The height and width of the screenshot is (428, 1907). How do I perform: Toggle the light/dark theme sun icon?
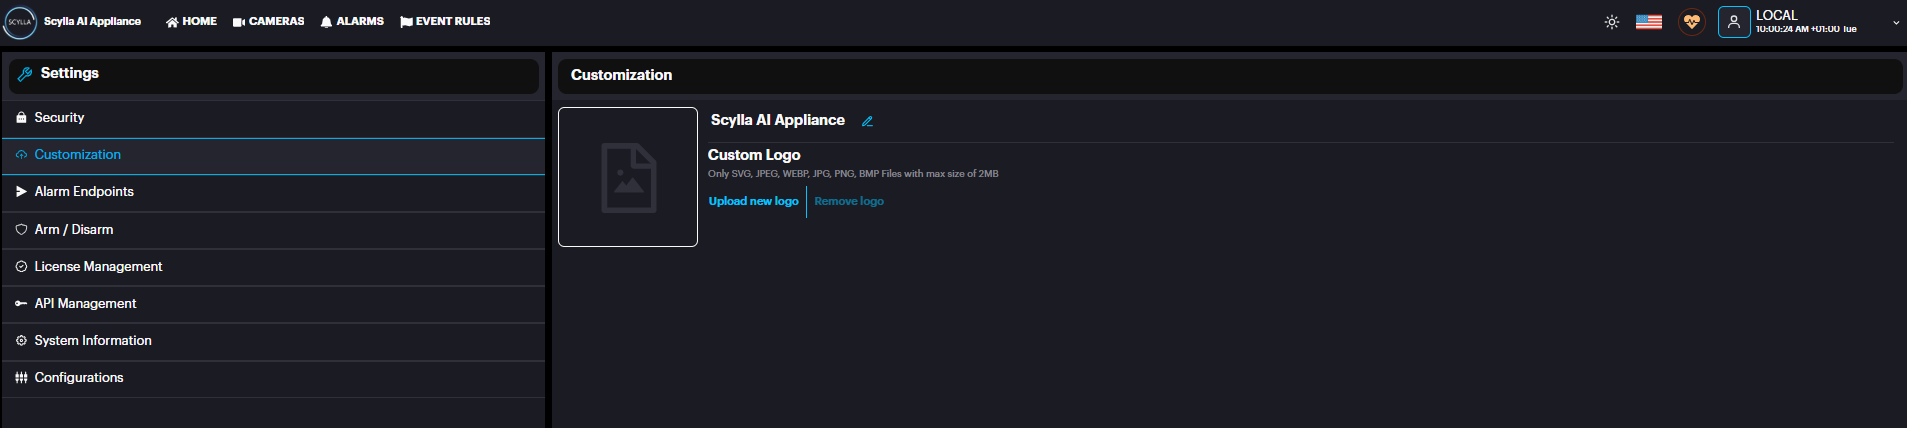[1611, 22]
